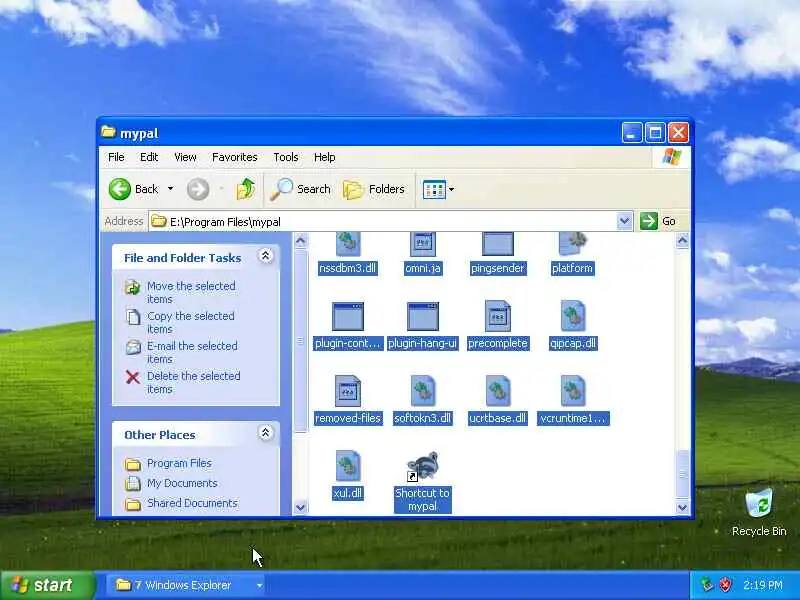Click Move the selected items link

(x=191, y=292)
